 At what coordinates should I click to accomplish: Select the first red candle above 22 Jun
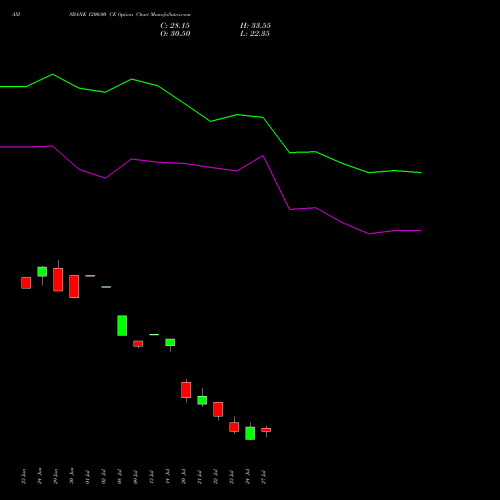pyautogui.click(x=26, y=283)
